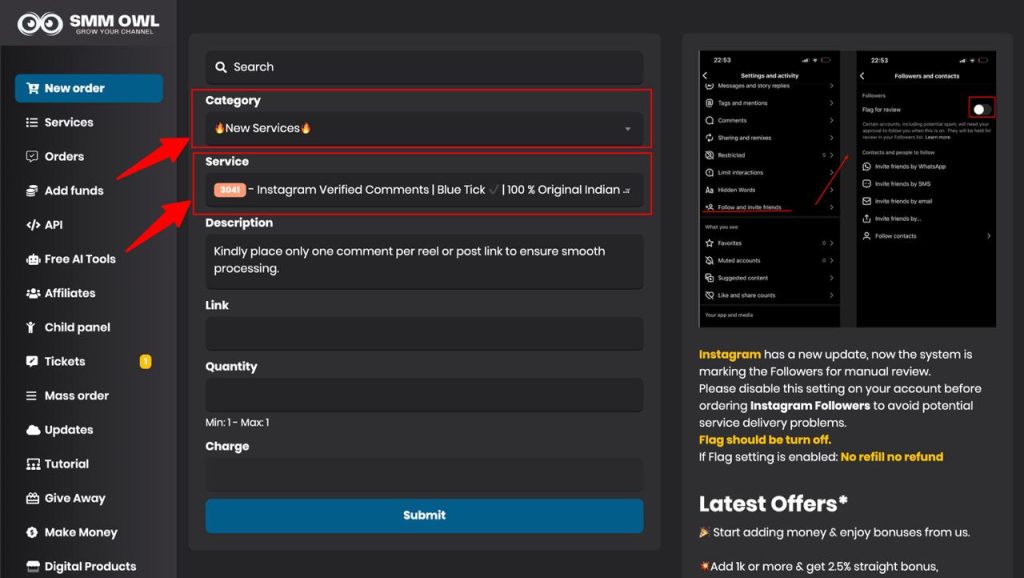Click 'Flag should be turn off.' text

coord(765,440)
